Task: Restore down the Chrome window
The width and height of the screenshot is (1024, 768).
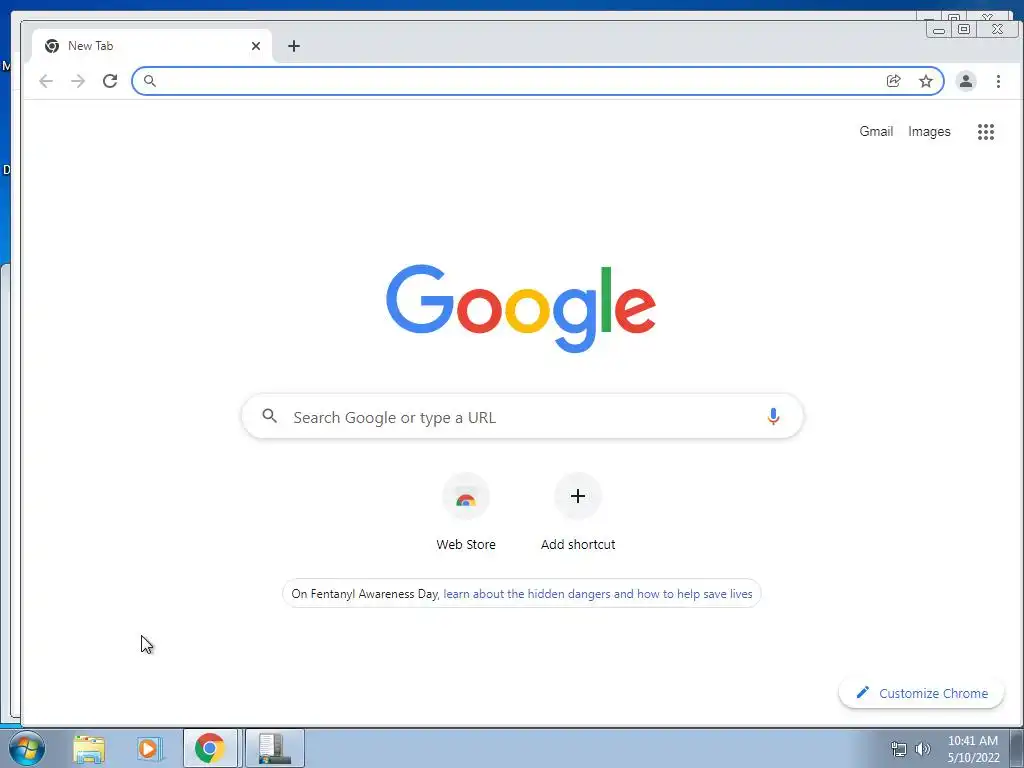Action: [964, 29]
